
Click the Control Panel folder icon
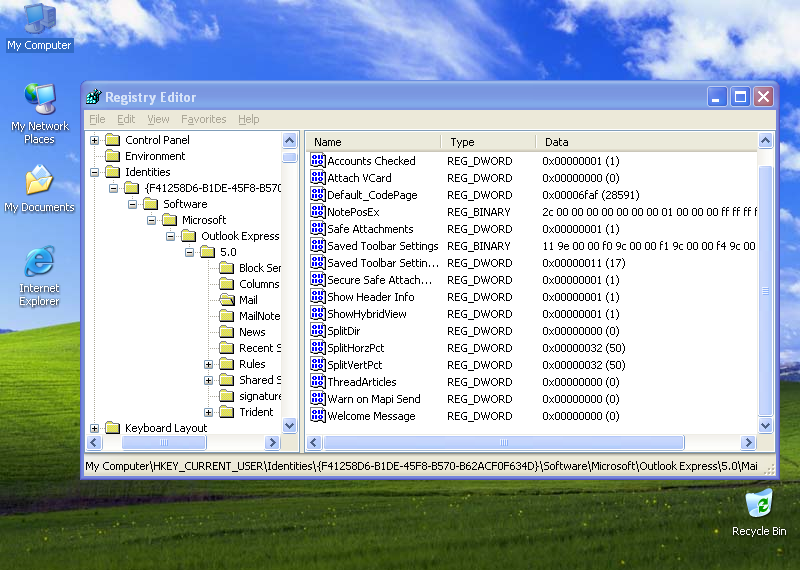(113, 140)
